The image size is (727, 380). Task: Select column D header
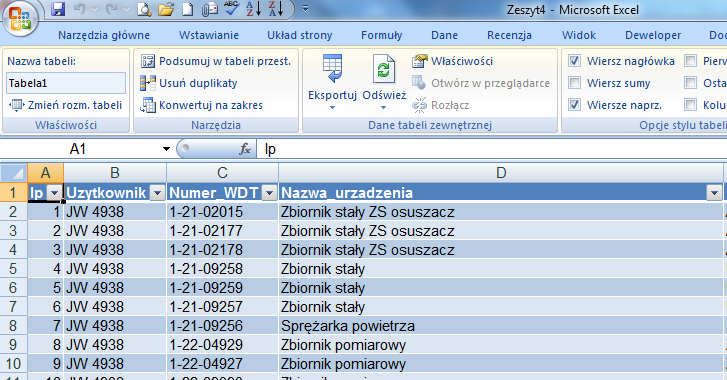tap(501, 173)
